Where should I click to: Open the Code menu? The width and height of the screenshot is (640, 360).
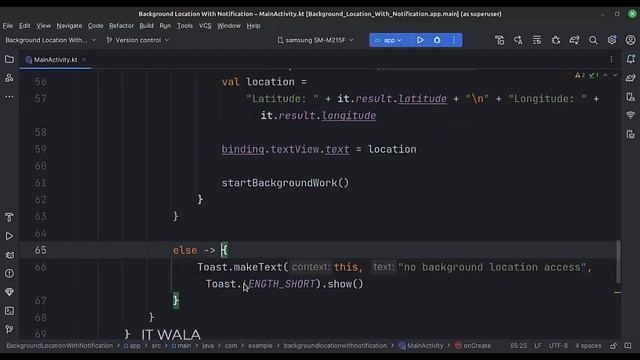pos(96,26)
